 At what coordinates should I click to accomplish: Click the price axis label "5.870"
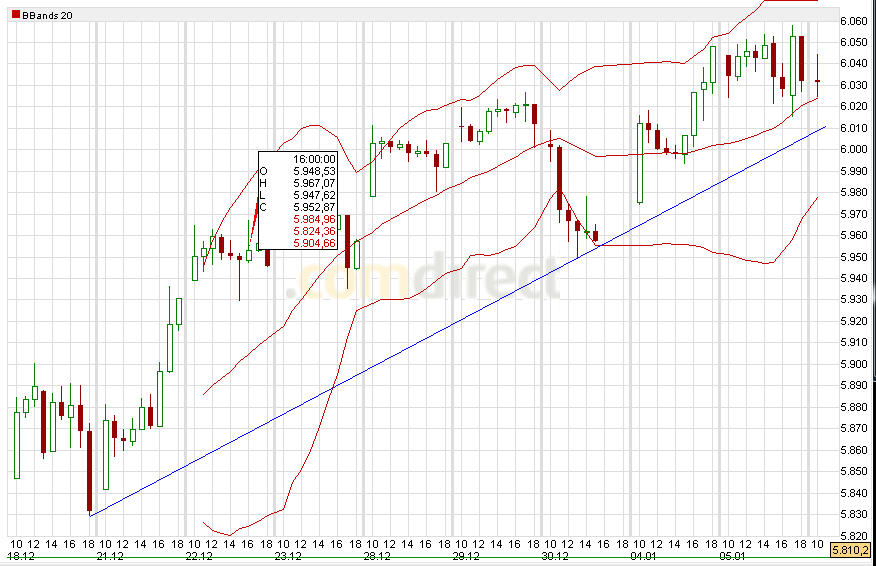(x=854, y=429)
